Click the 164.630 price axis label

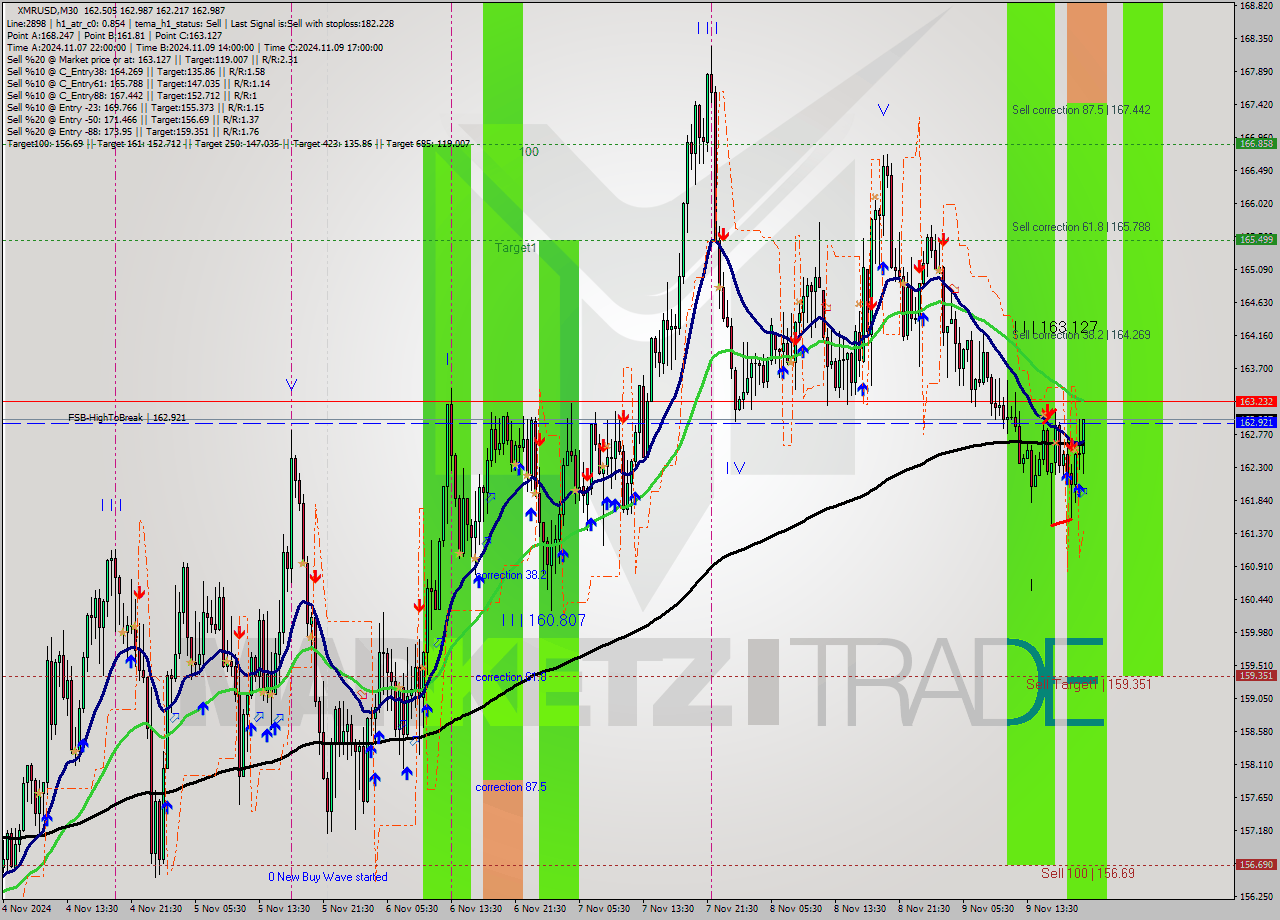click(x=1256, y=302)
